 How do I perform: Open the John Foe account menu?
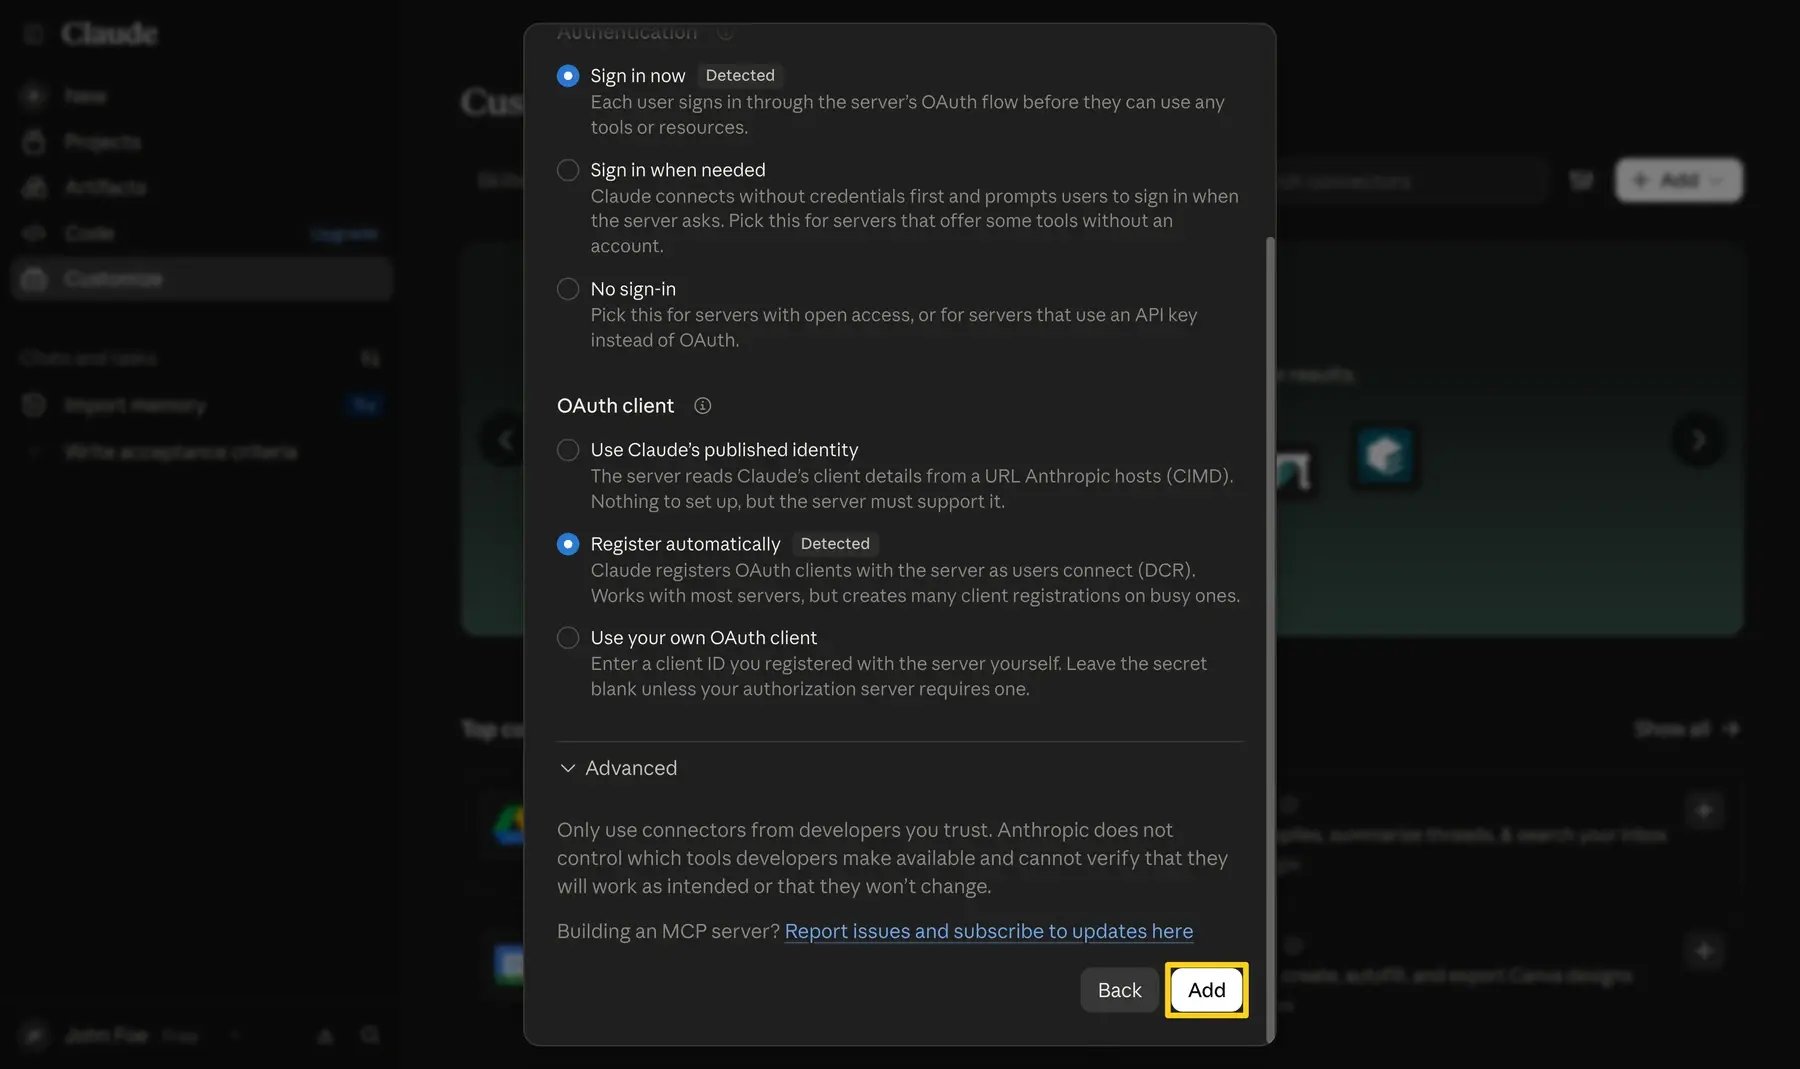click(x=130, y=1036)
